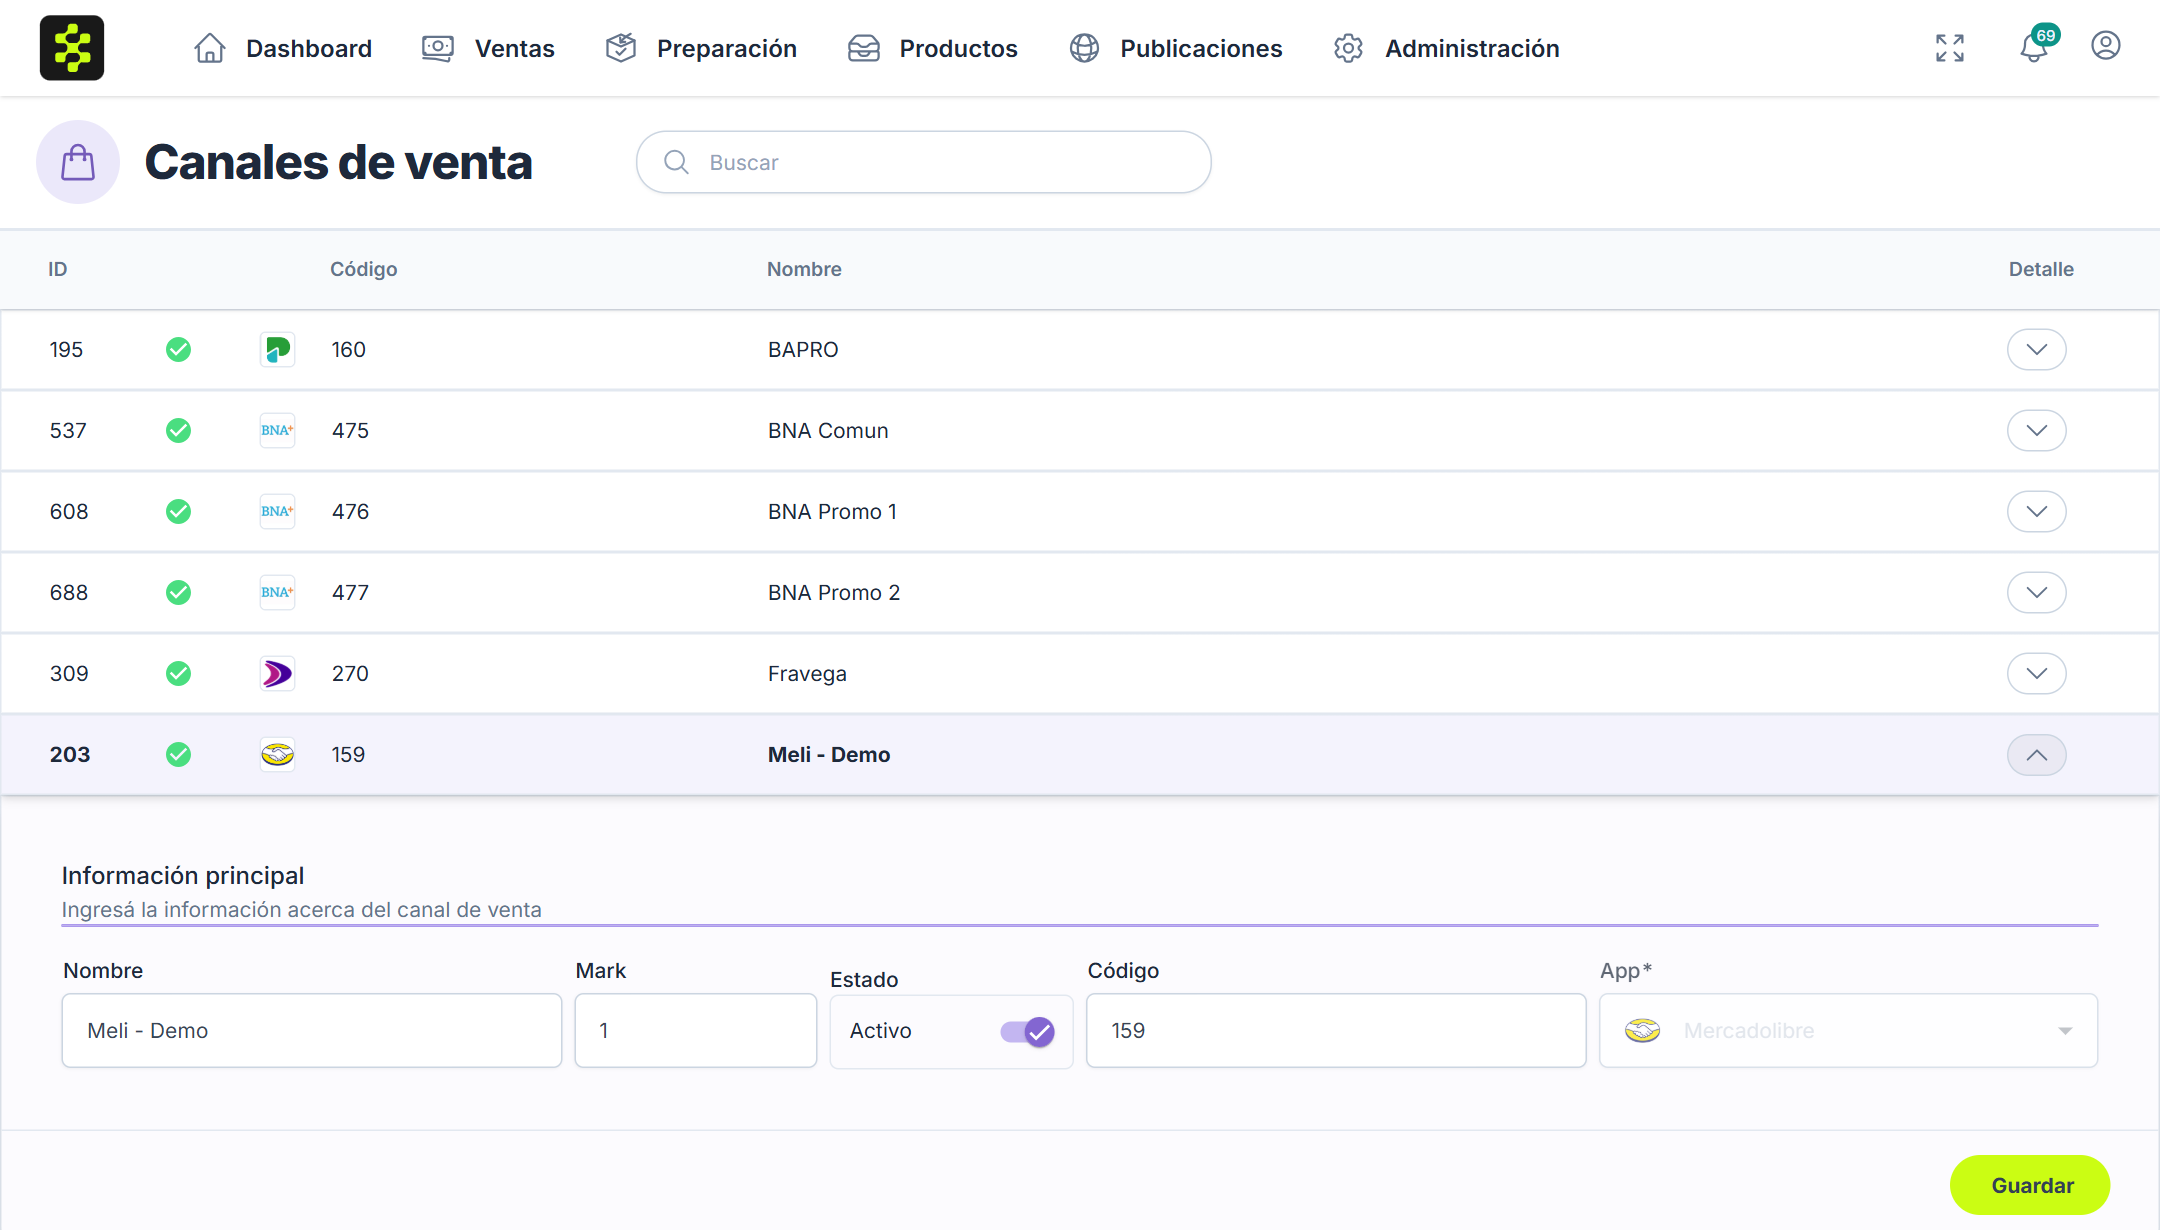2160x1230 pixels.
Task: Click the ID column header
Action: pos(58,269)
